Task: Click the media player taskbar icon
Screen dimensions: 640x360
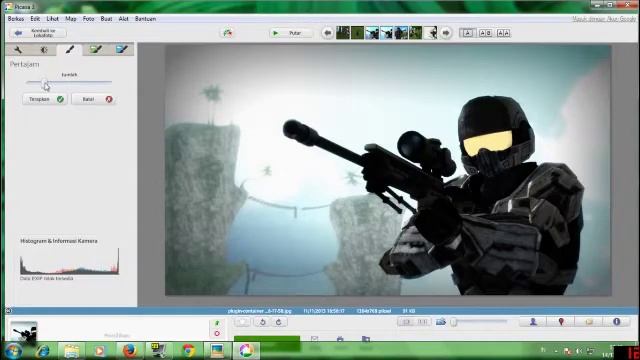Action: [x=100, y=351]
